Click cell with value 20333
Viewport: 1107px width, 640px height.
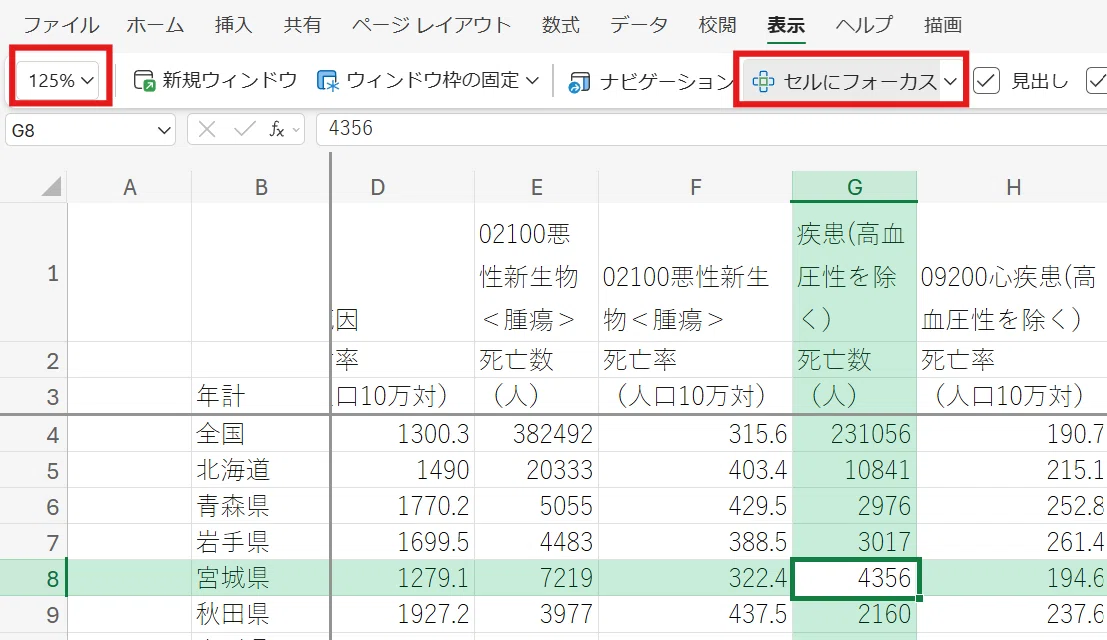click(537, 470)
